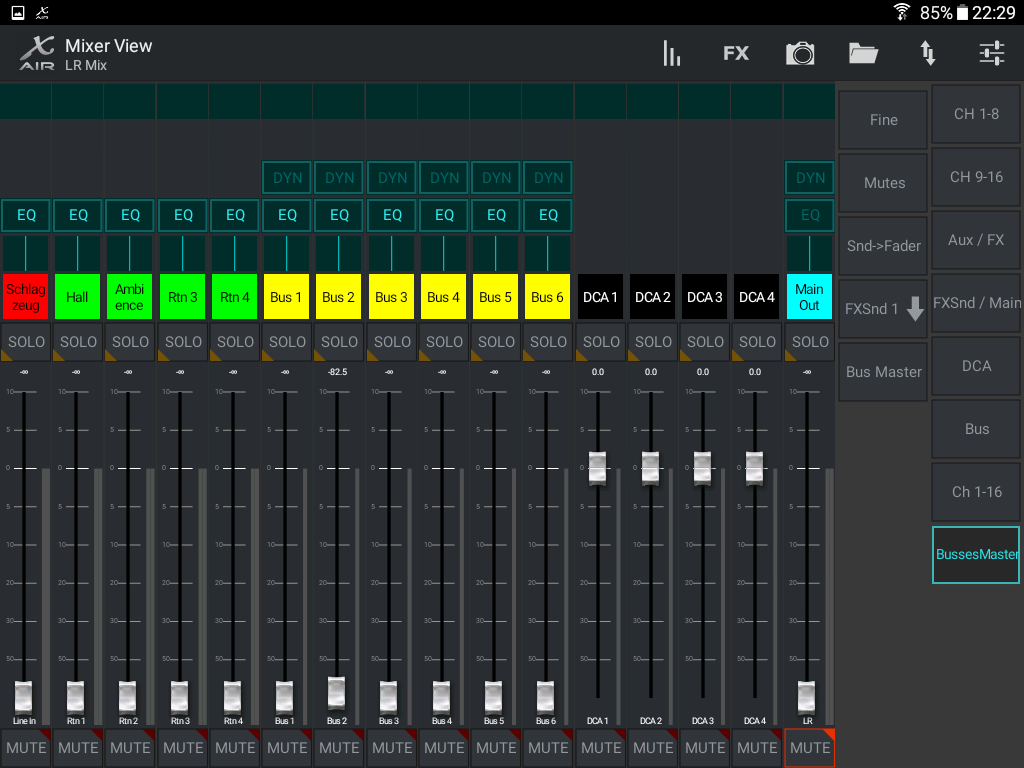
Task: Toggle MUTE on the Line In channel
Action: coord(25,748)
